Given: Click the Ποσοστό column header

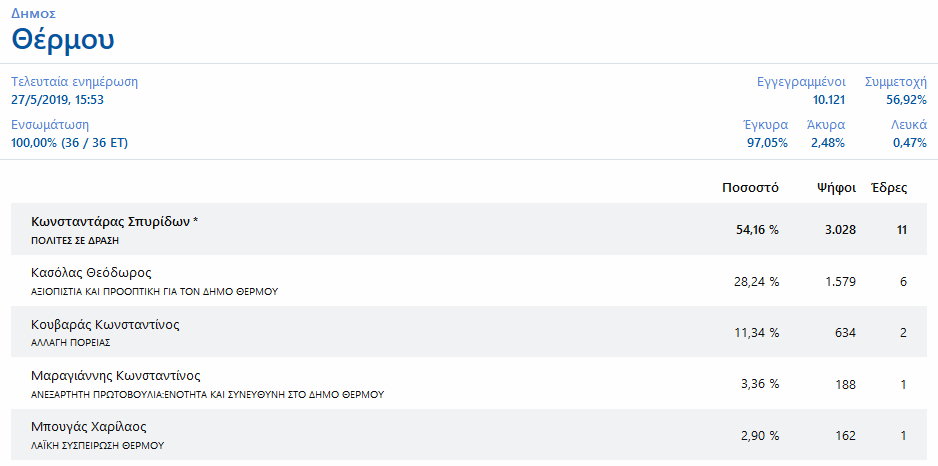Looking at the screenshot, I should [750, 188].
